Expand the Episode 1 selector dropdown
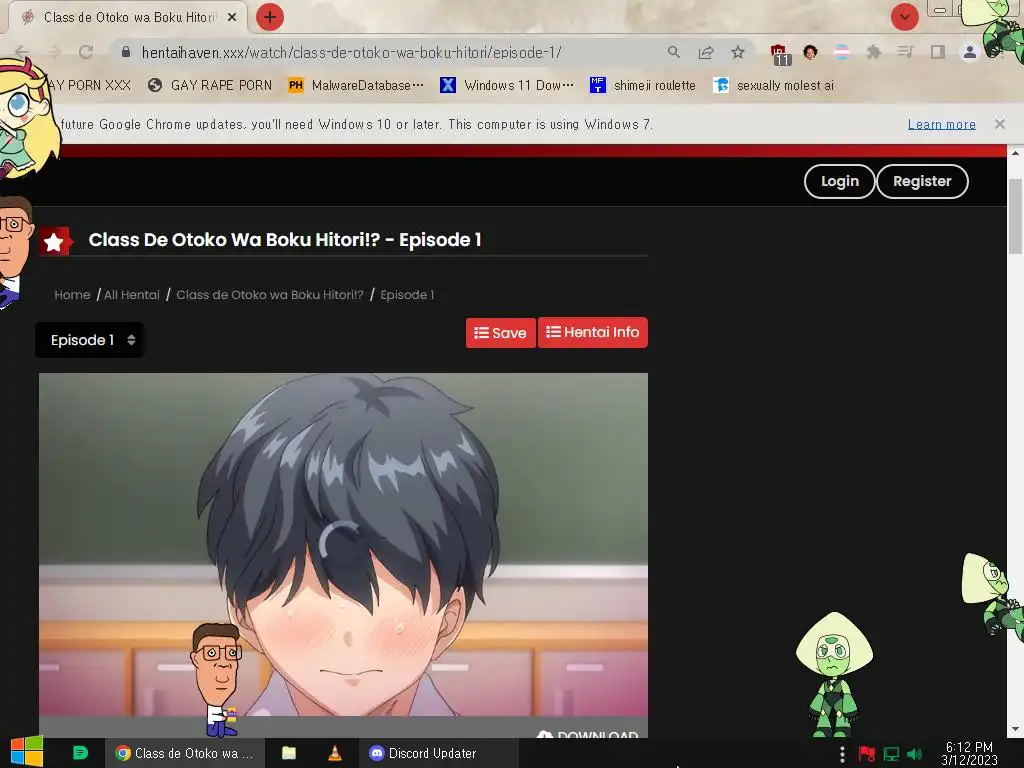The image size is (1024, 768). [90, 340]
